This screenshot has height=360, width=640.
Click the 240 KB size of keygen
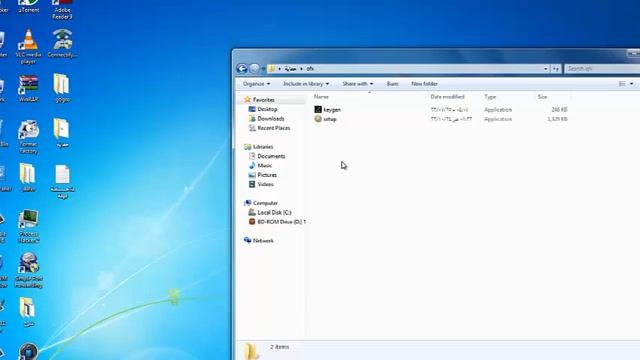click(559, 110)
